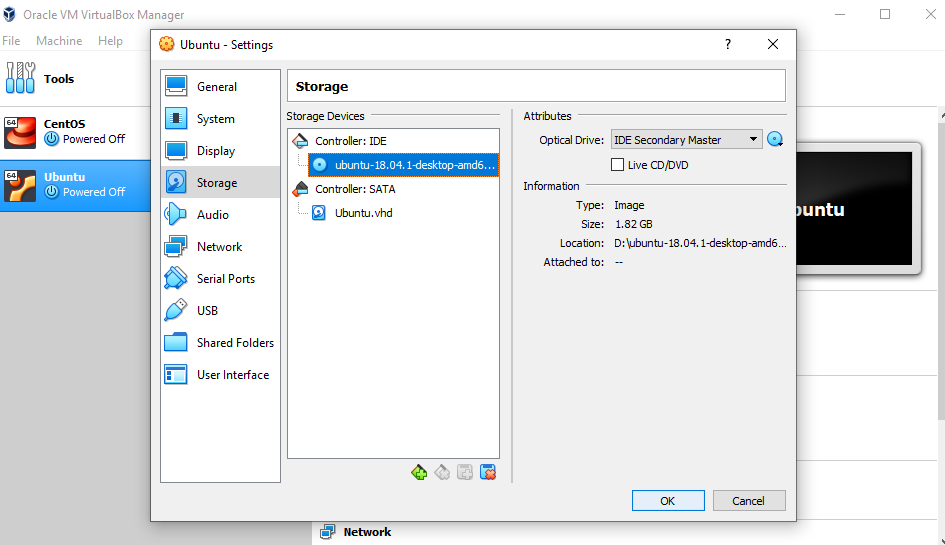Minimize the VirtualBox Manager window

840,14
